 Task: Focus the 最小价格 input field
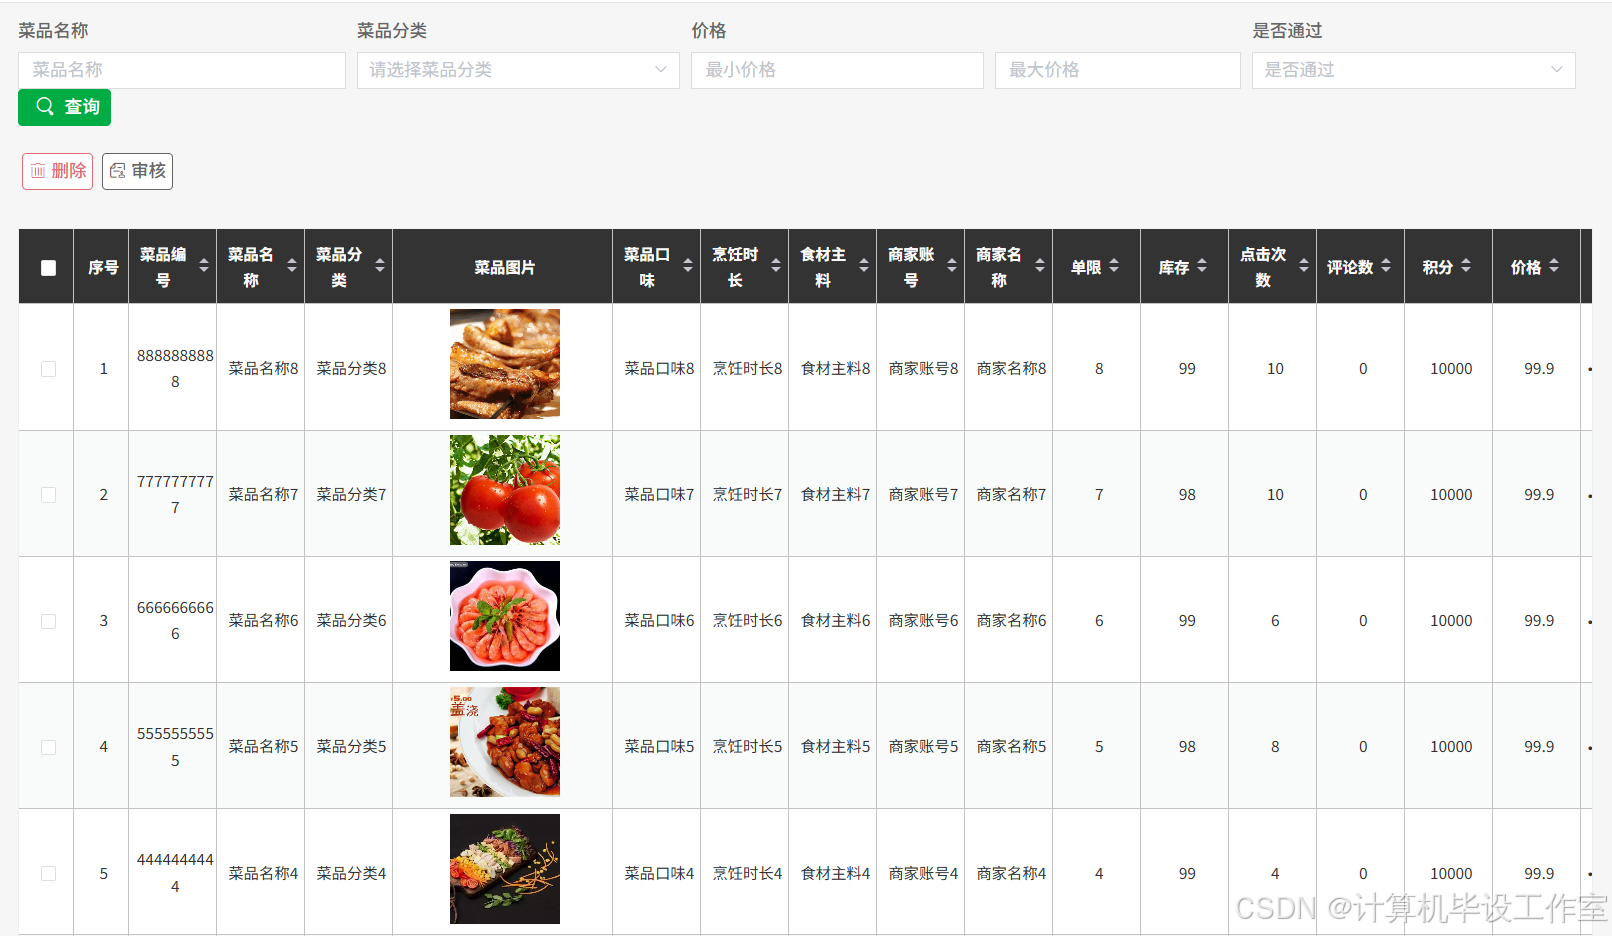tap(837, 70)
